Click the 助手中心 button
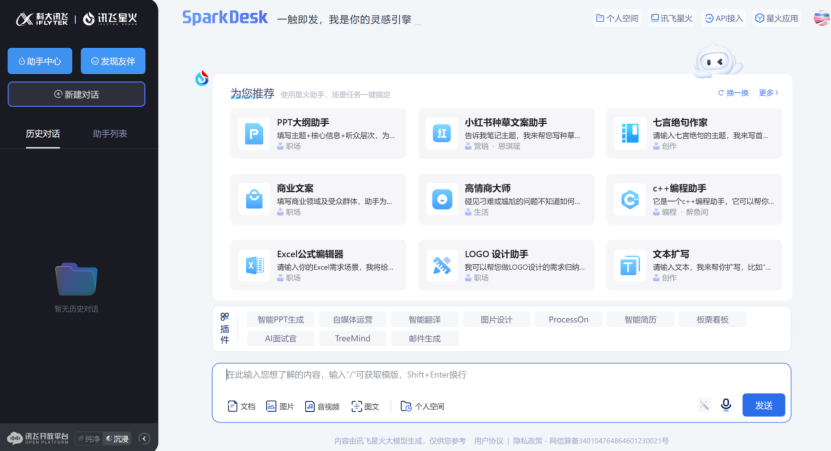The height and width of the screenshot is (451, 831). coord(40,61)
